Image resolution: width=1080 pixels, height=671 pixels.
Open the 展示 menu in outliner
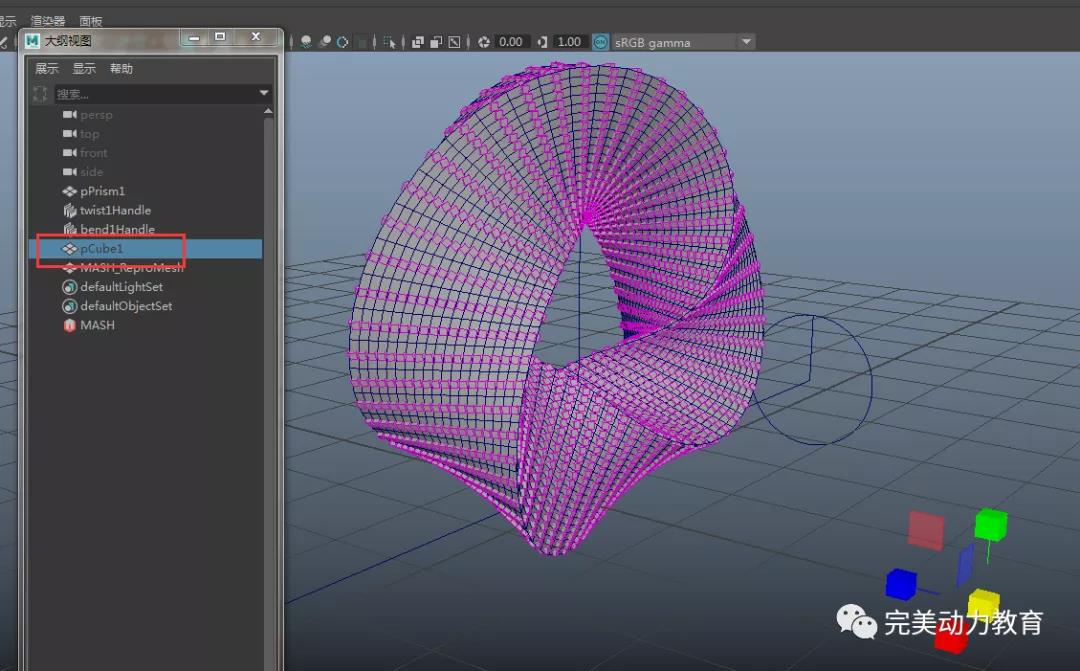(x=47, y=69)
